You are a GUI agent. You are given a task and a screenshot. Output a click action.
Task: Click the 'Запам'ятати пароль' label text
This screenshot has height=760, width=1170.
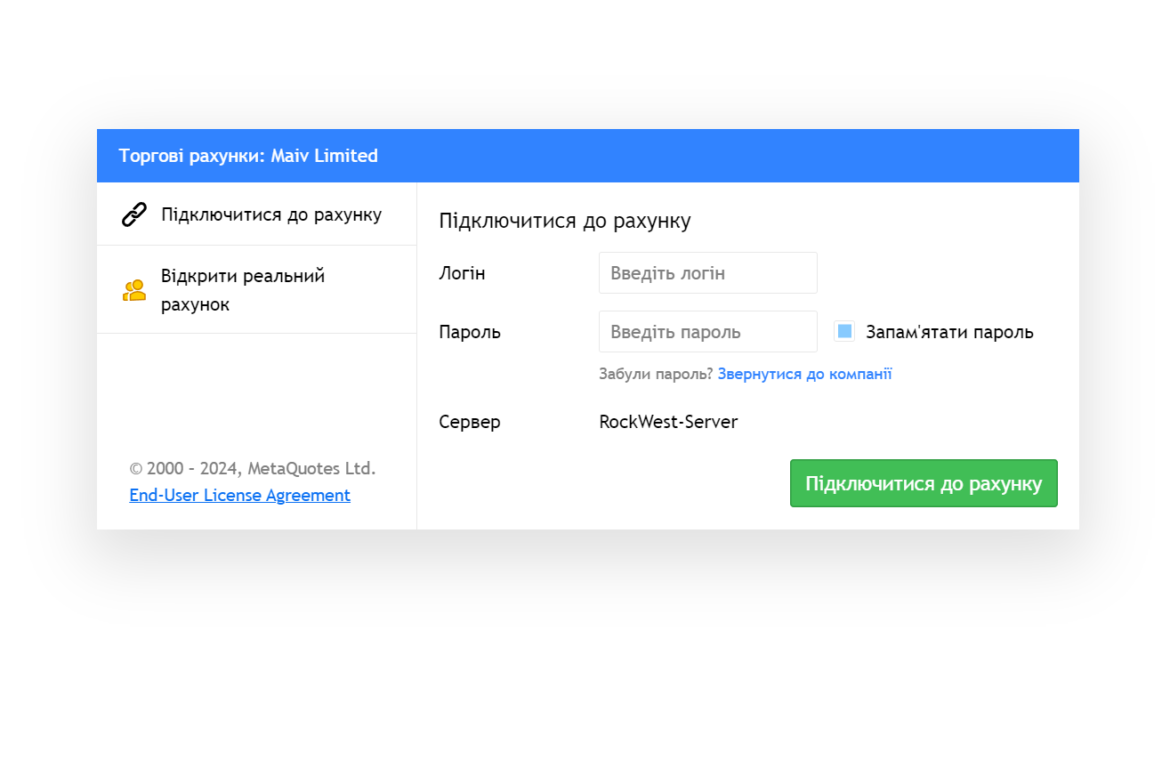click(949, 332)
